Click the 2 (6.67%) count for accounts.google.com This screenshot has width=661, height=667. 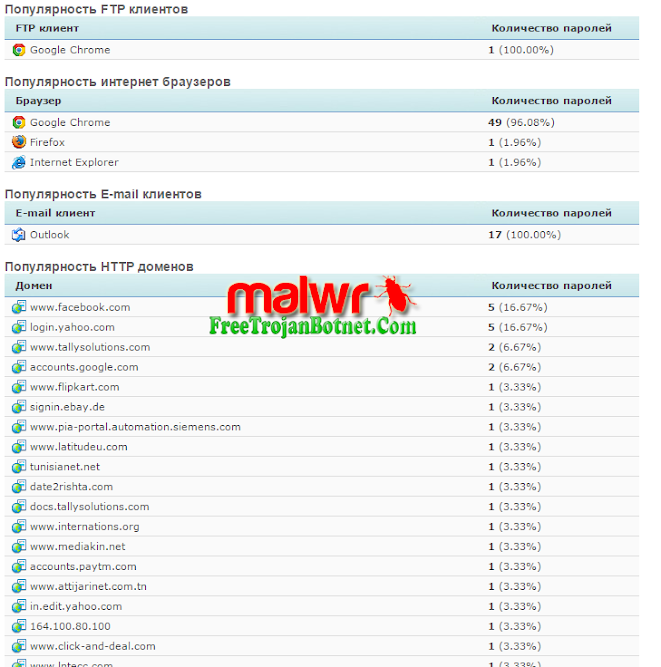click(x=514, y=367)
